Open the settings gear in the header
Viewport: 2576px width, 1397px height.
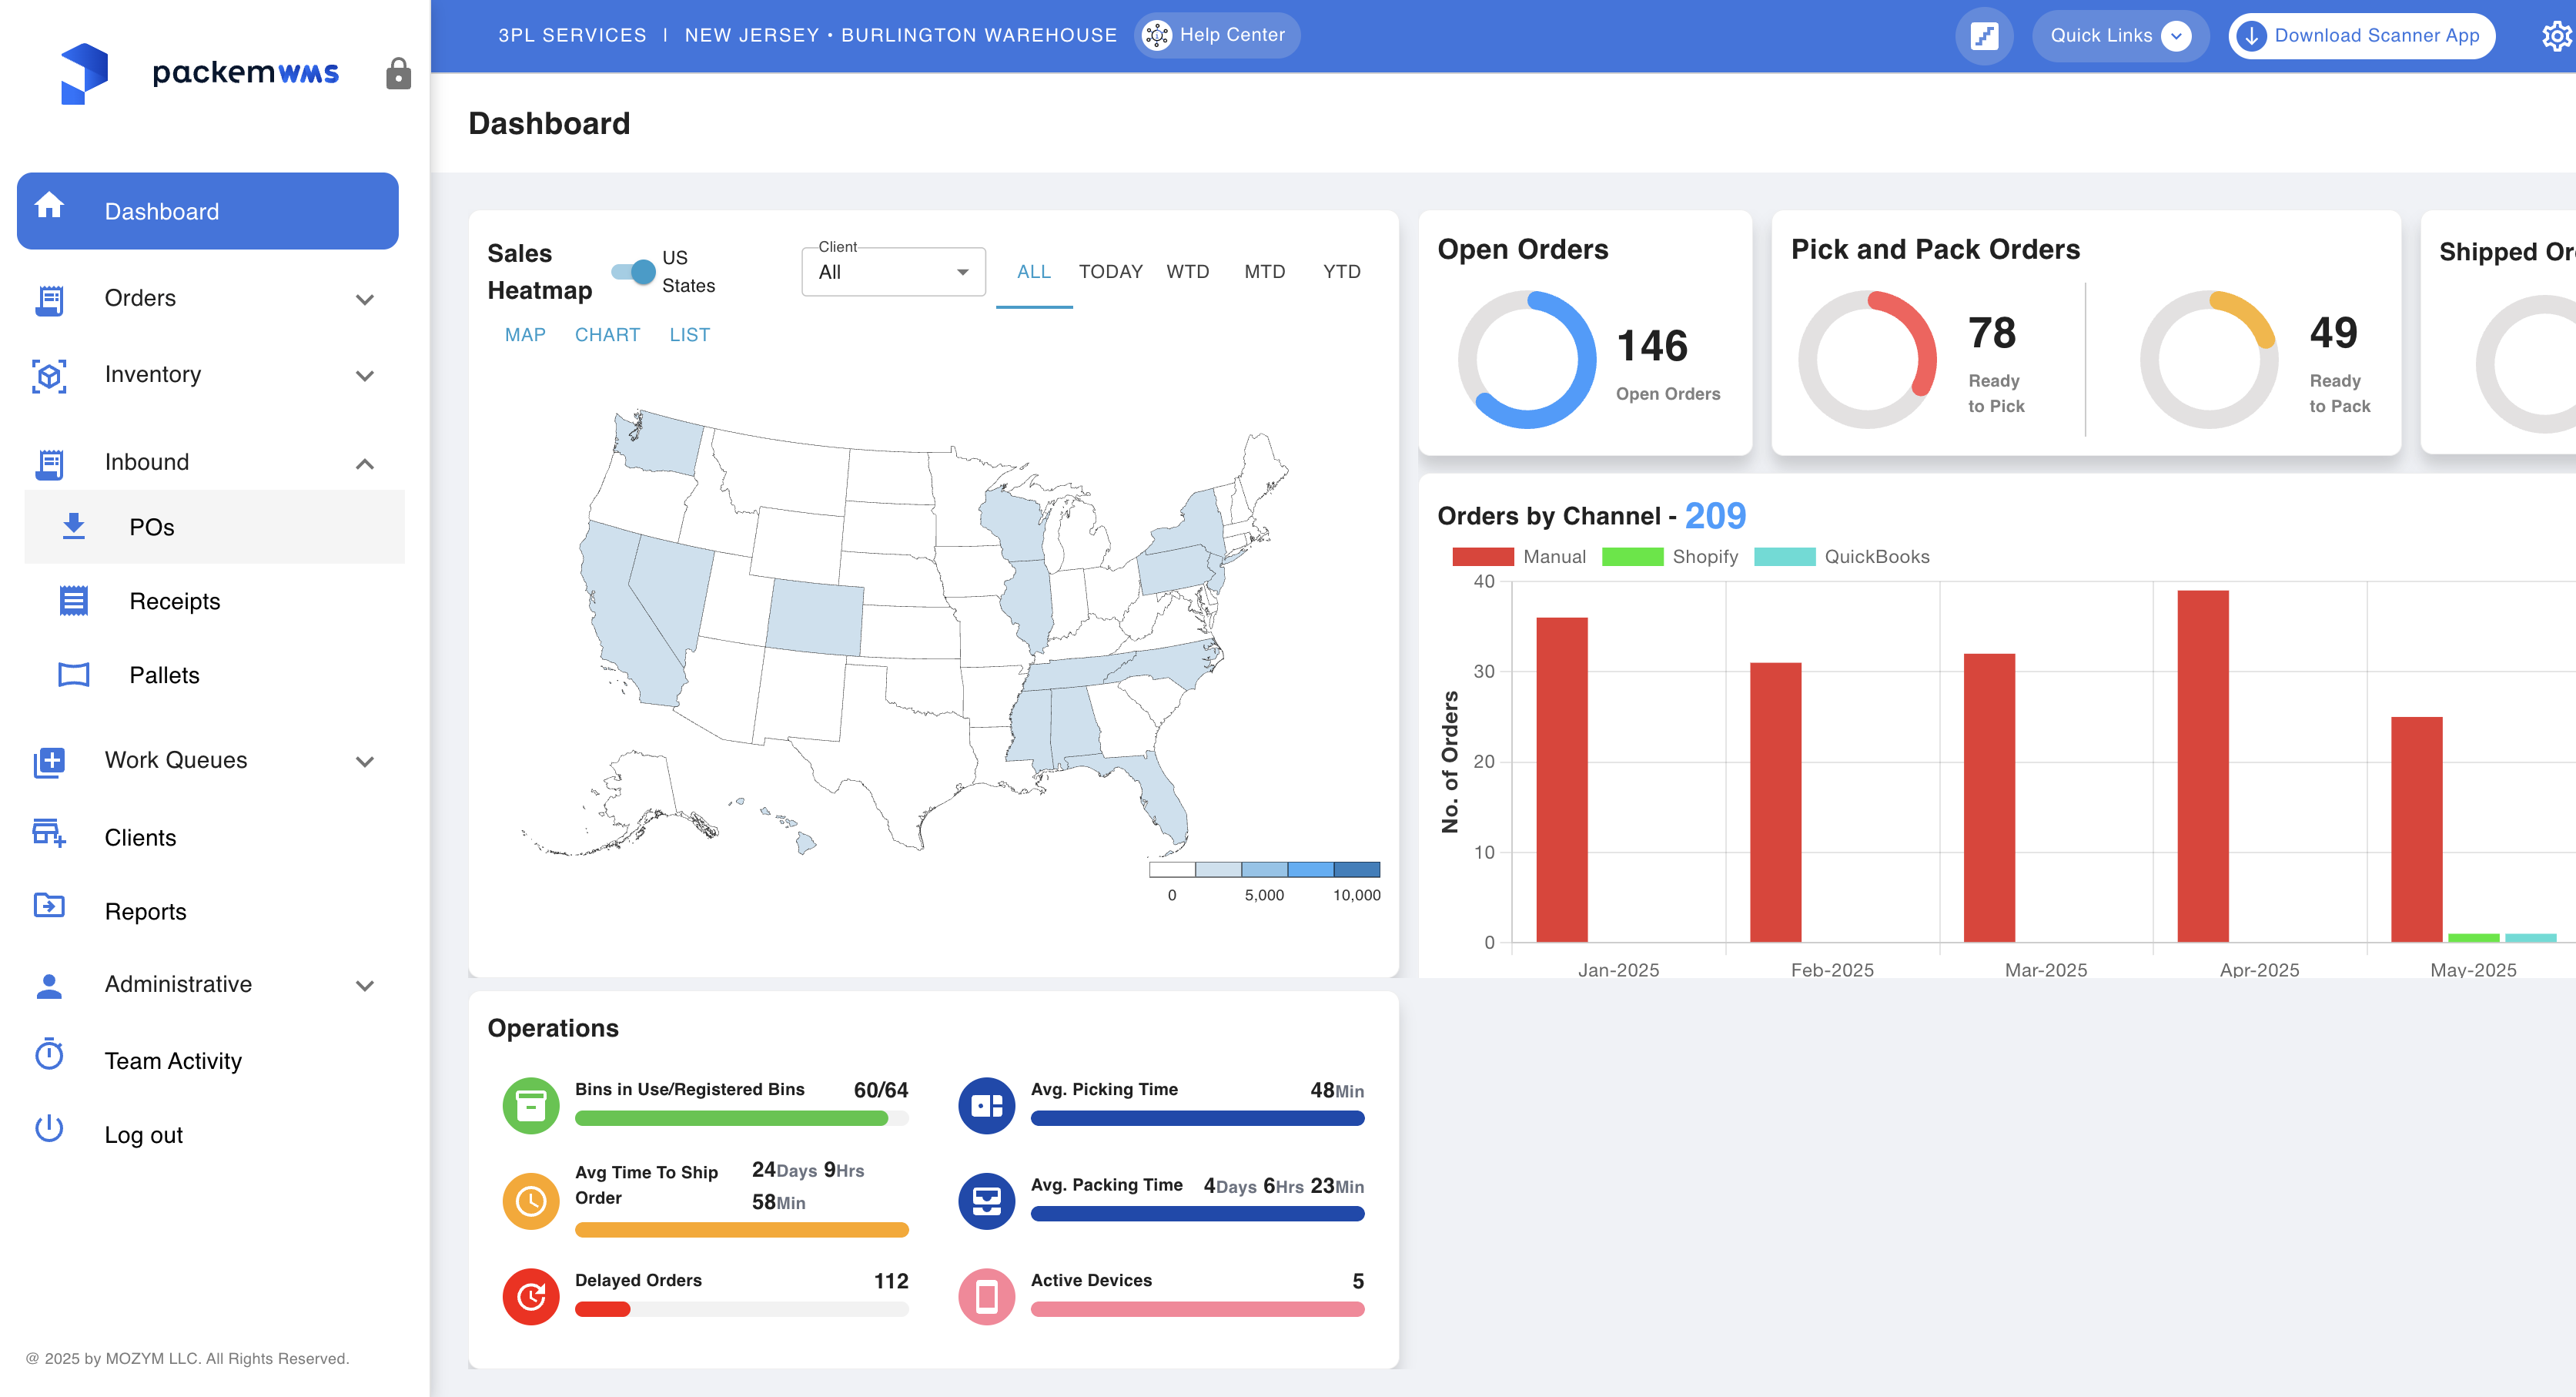click(2555, 36)
